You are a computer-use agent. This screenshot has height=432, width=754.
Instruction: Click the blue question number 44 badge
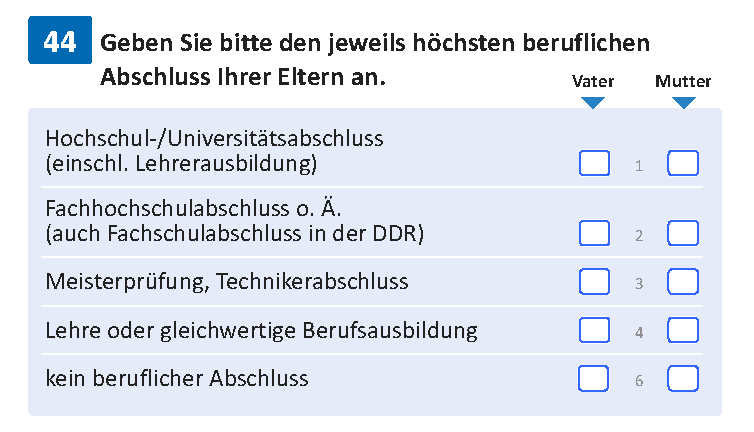pos(60,40)
